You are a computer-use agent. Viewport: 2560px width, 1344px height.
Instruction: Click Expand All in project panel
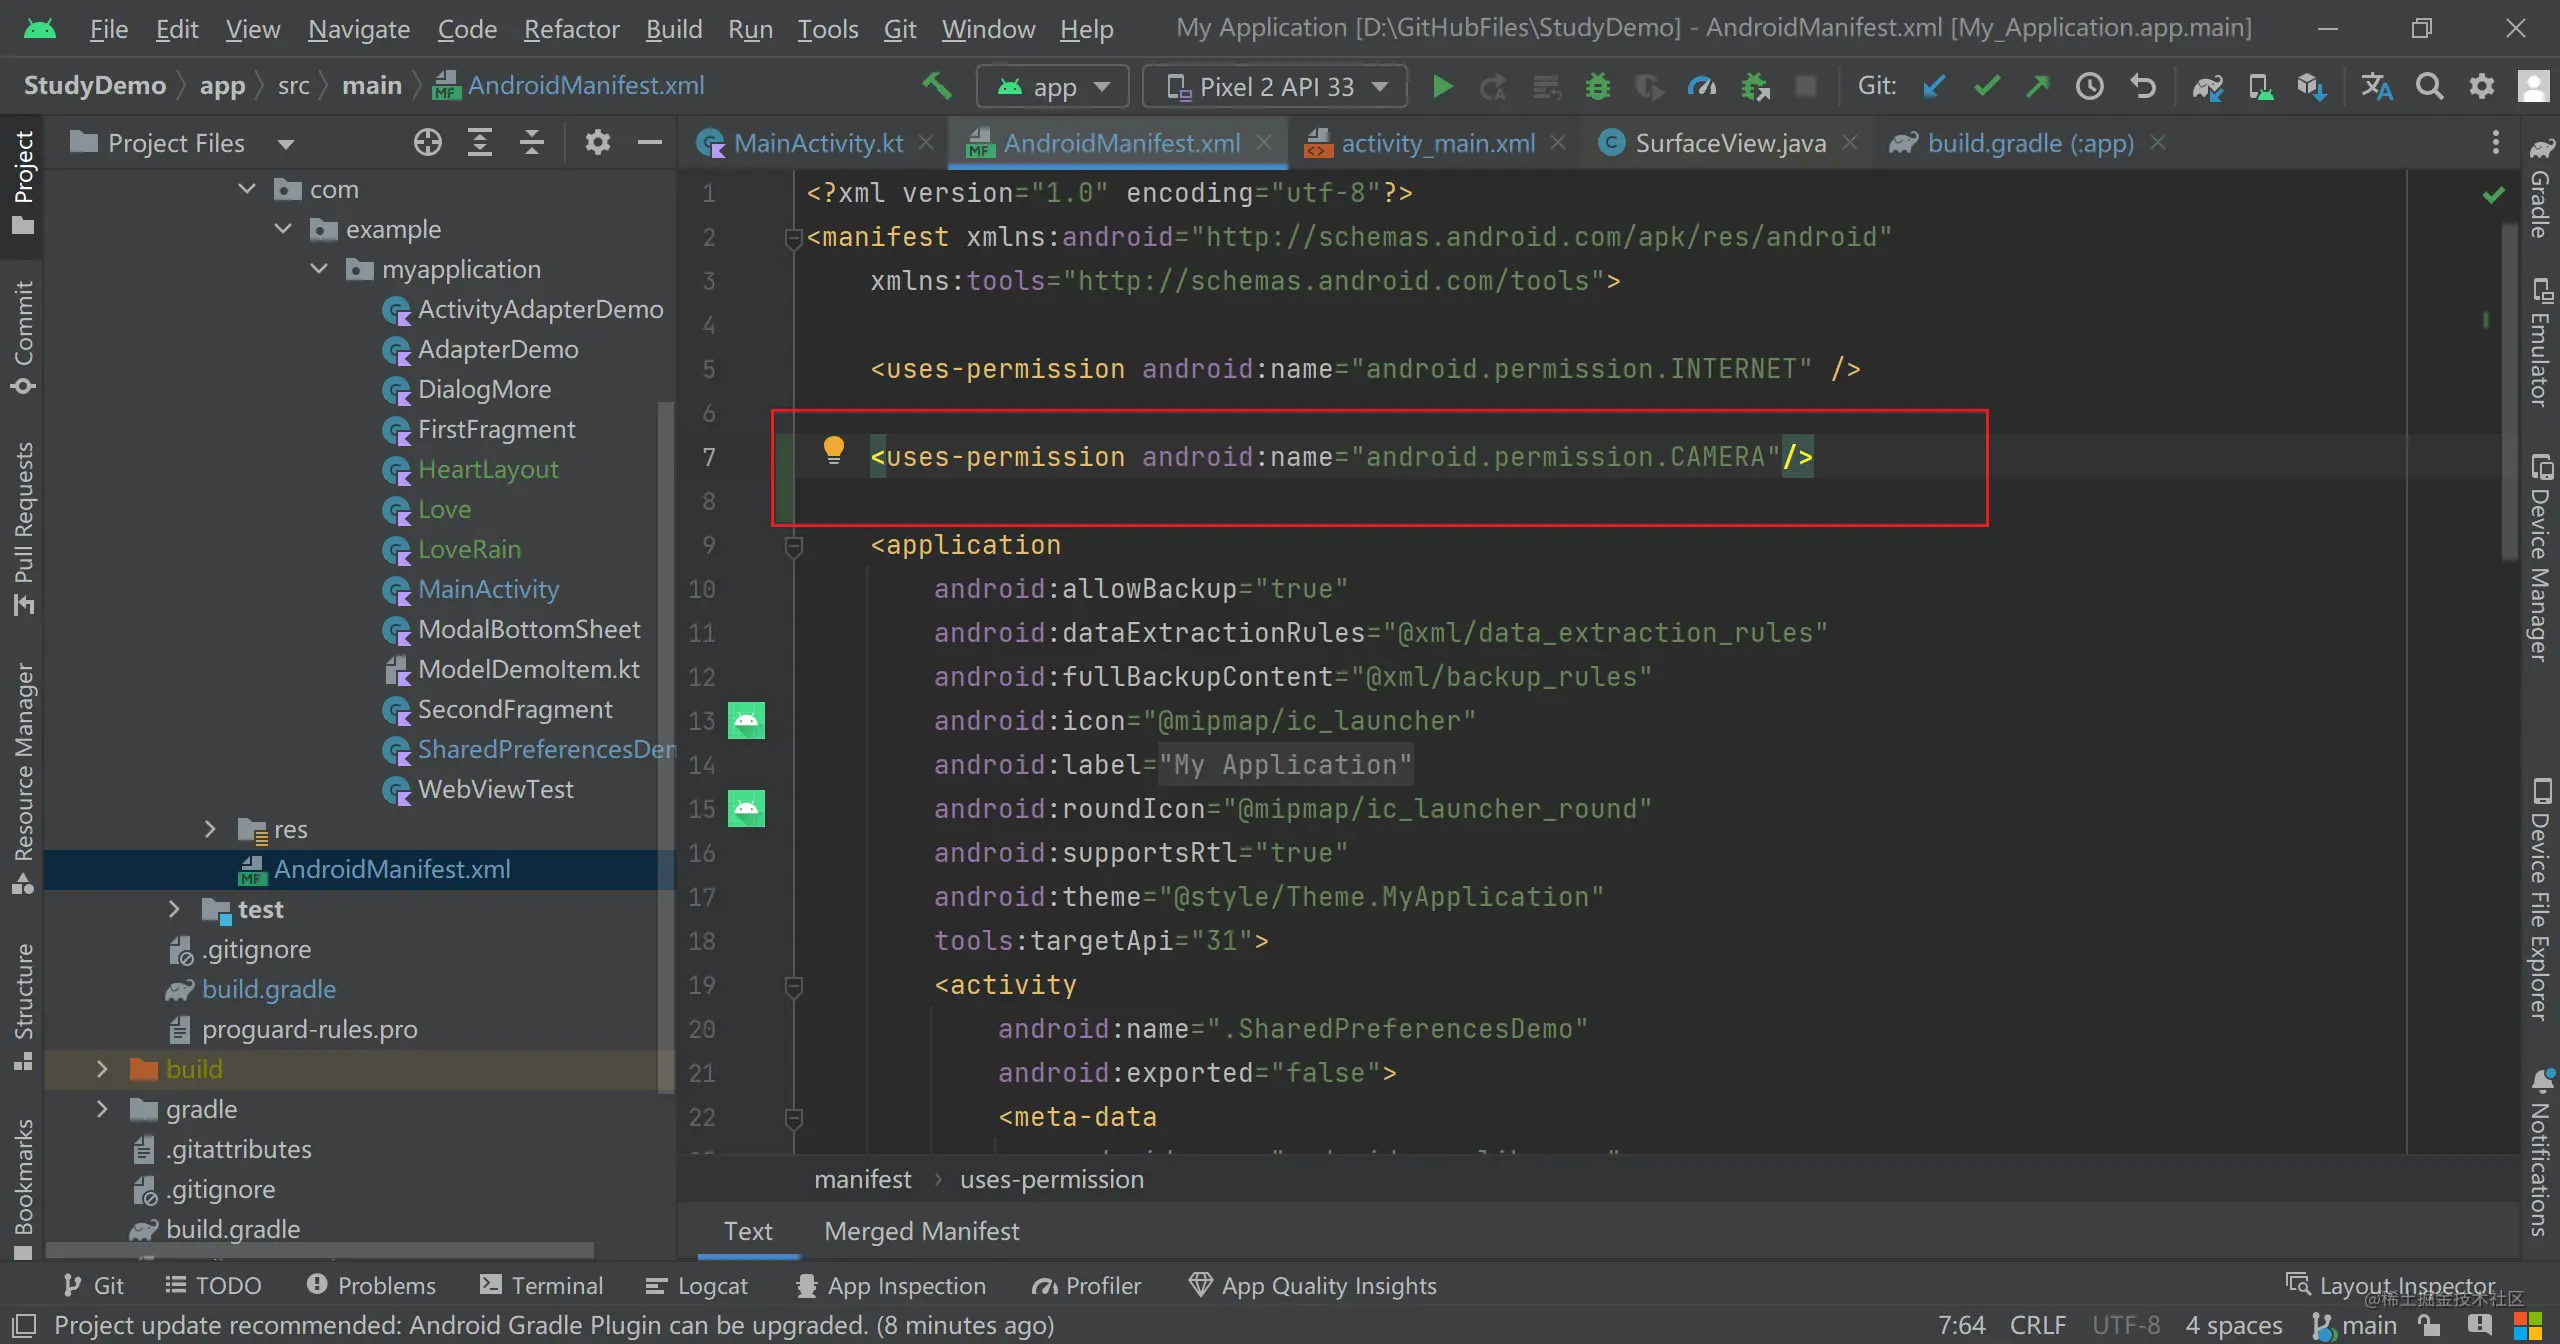pyautogui.click(x=480, y=143)
